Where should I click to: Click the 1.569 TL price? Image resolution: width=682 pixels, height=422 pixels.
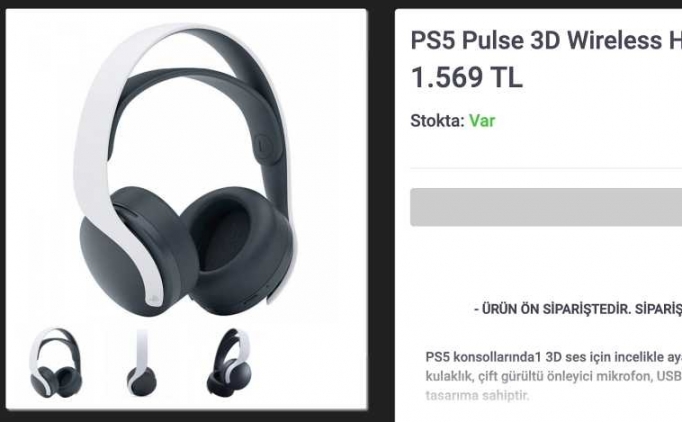(x=466, y=77)
